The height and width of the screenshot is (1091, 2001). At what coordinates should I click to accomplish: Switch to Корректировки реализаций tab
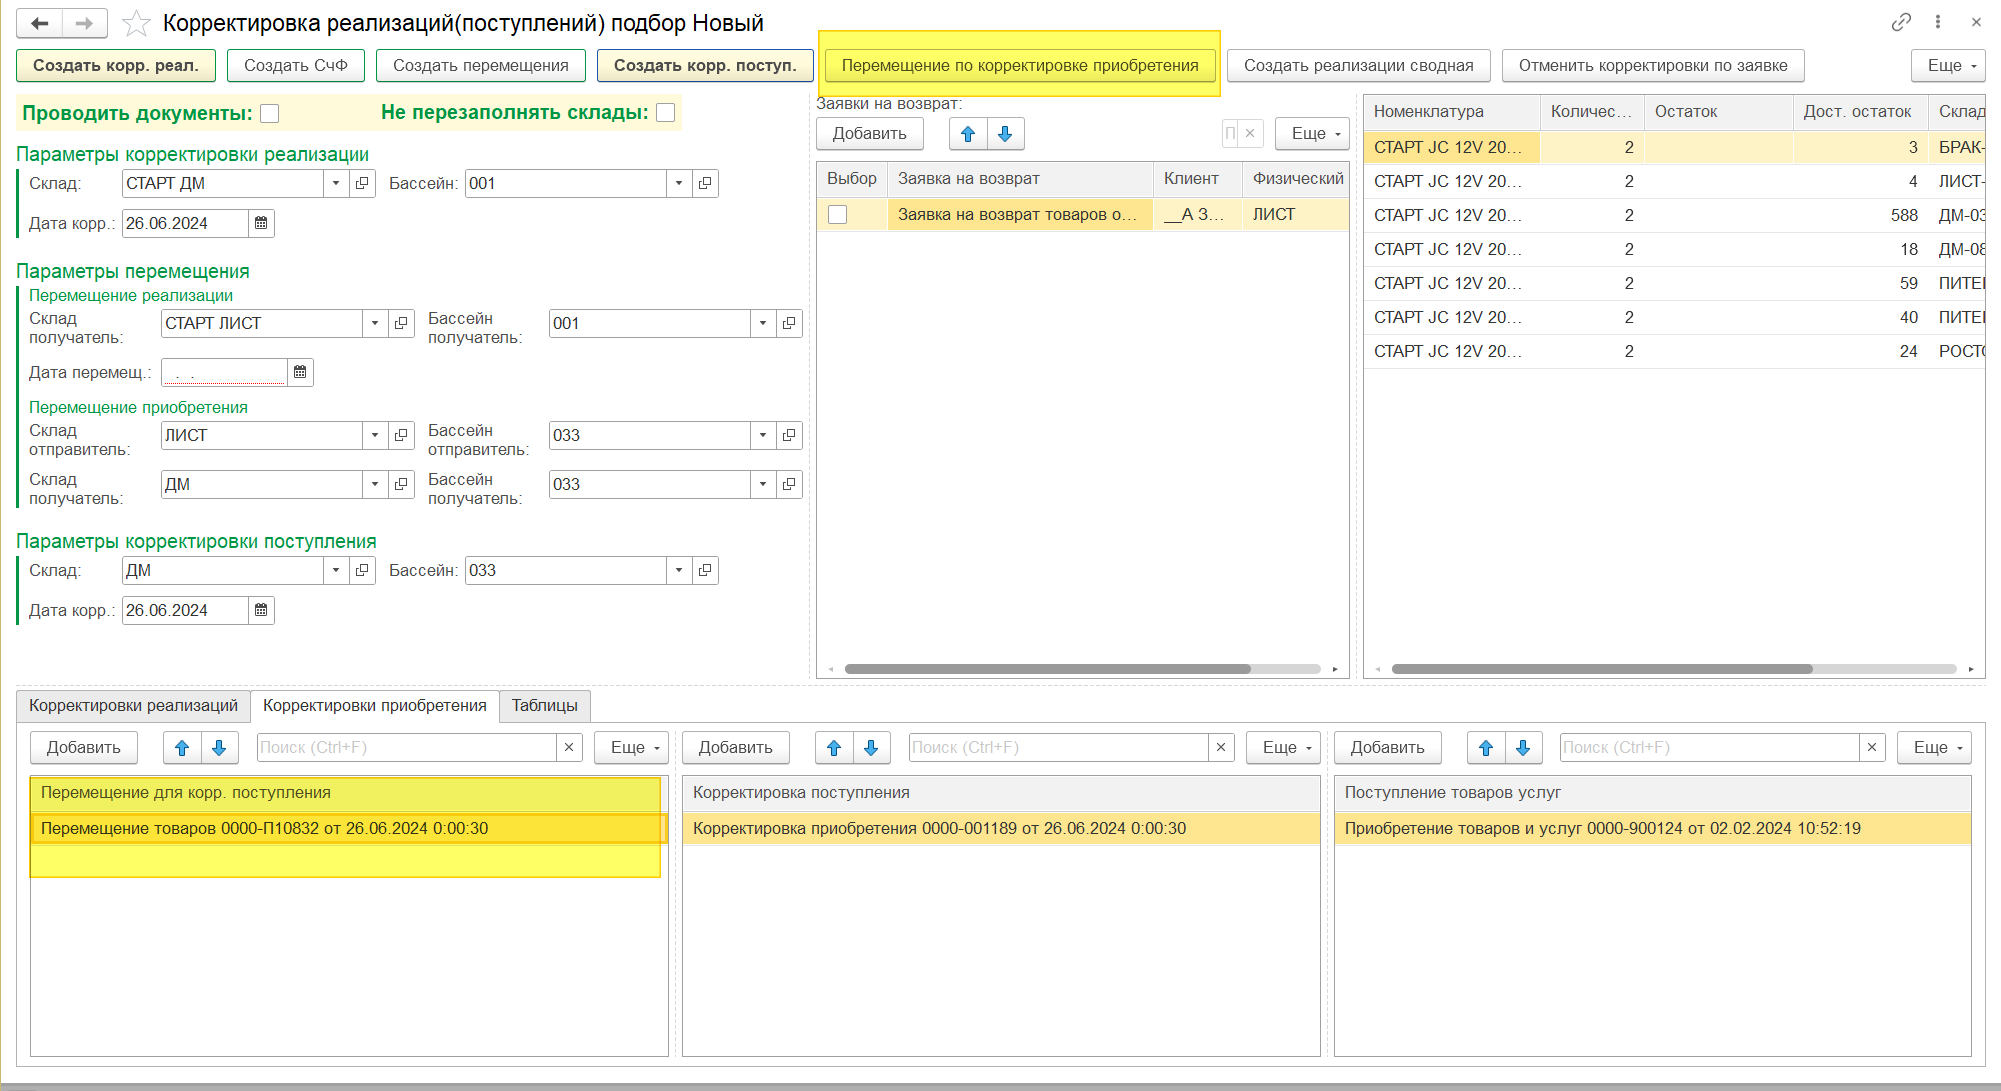coord(133,705)
